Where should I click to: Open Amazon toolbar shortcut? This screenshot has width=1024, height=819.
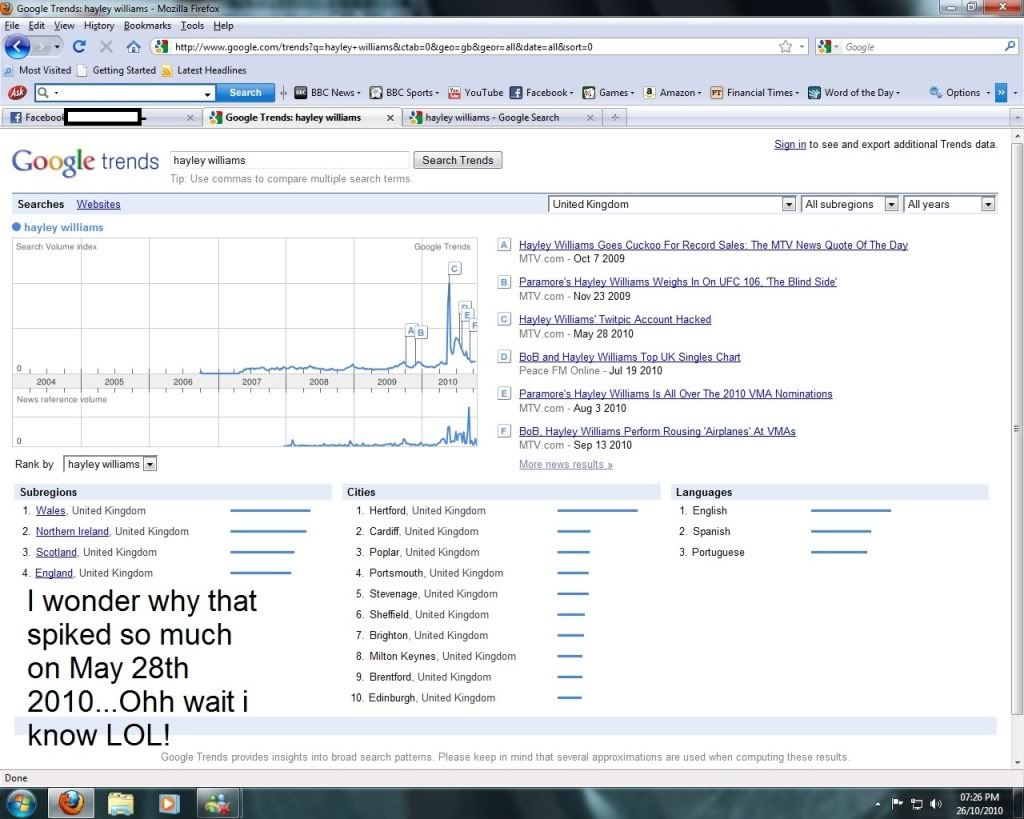672,93
